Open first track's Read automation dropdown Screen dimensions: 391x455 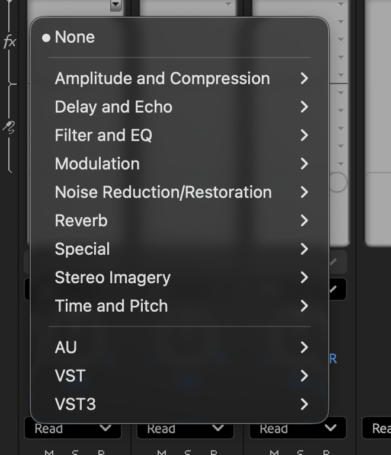73,428
